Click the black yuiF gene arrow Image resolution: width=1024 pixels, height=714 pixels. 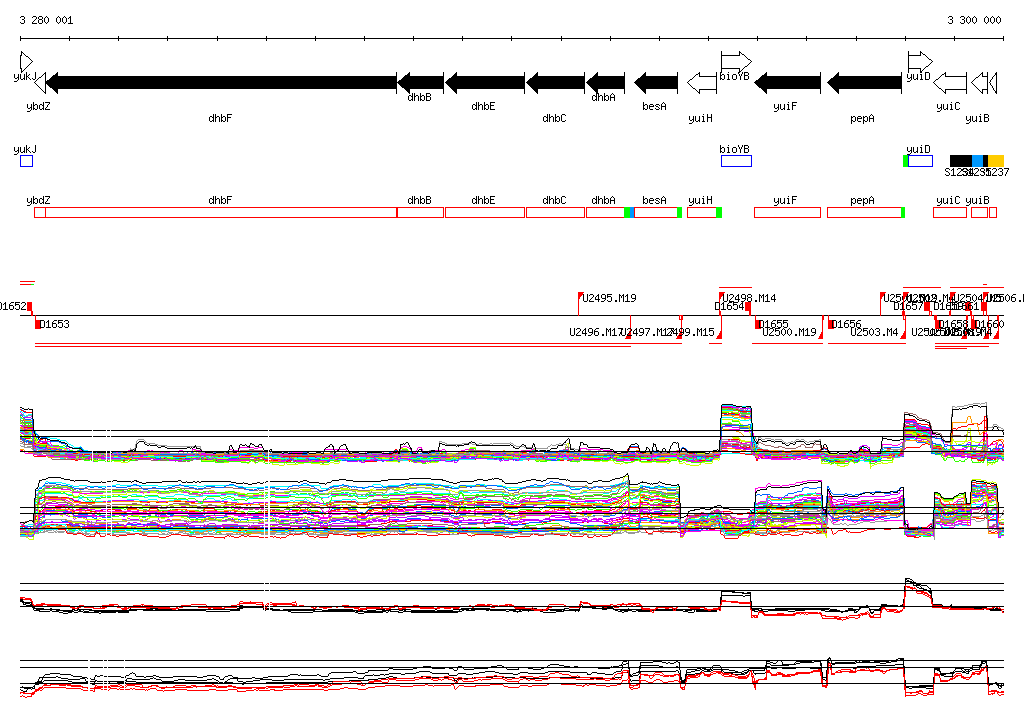coord(787,83)
